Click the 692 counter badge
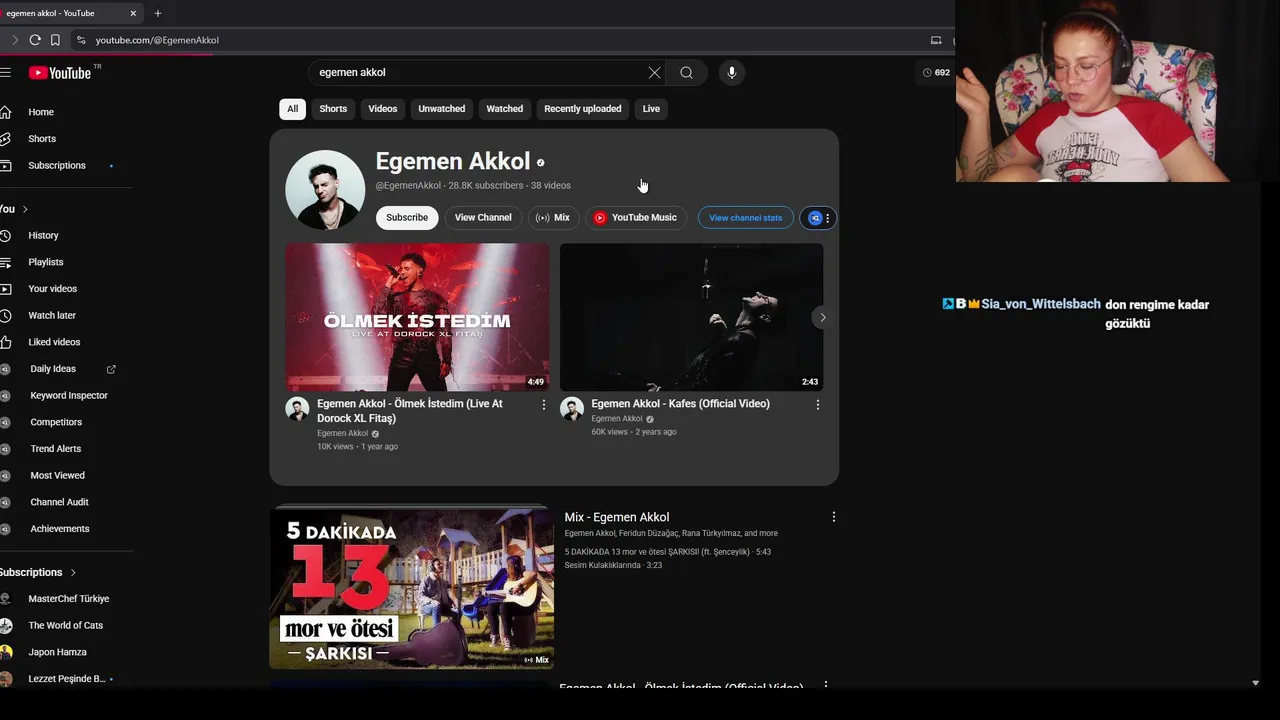The image size is (1280, 720). [x=936, y=72]
